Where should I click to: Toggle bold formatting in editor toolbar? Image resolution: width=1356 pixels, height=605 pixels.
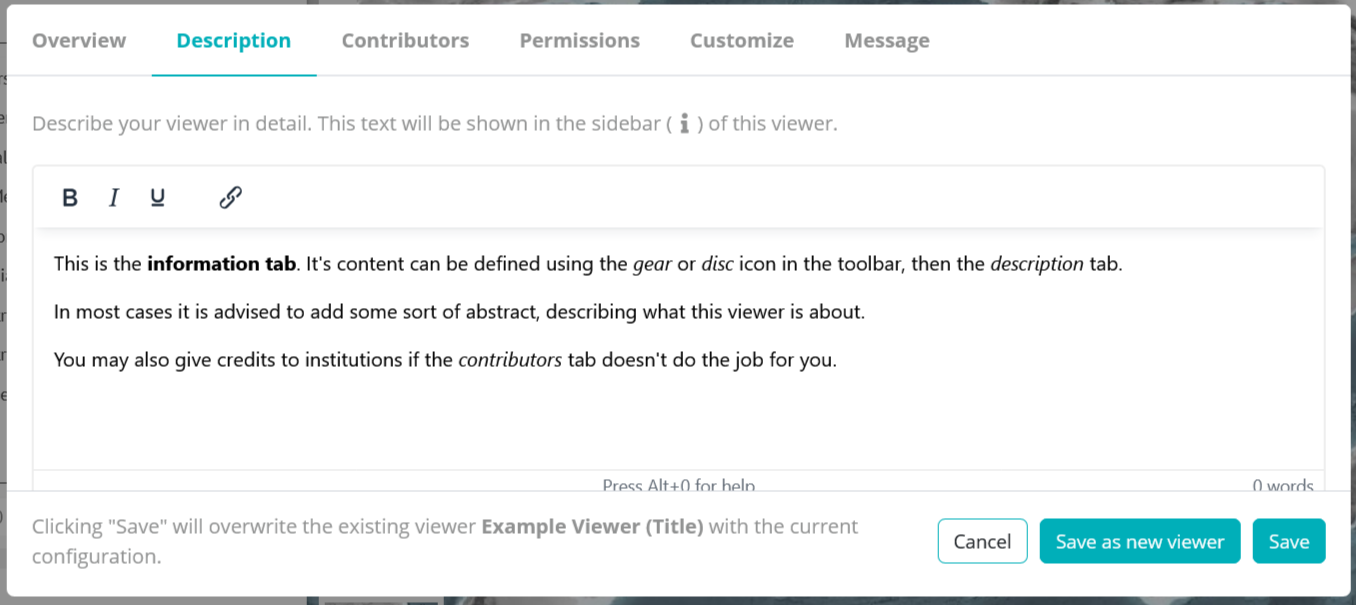[x=70, y=198]
